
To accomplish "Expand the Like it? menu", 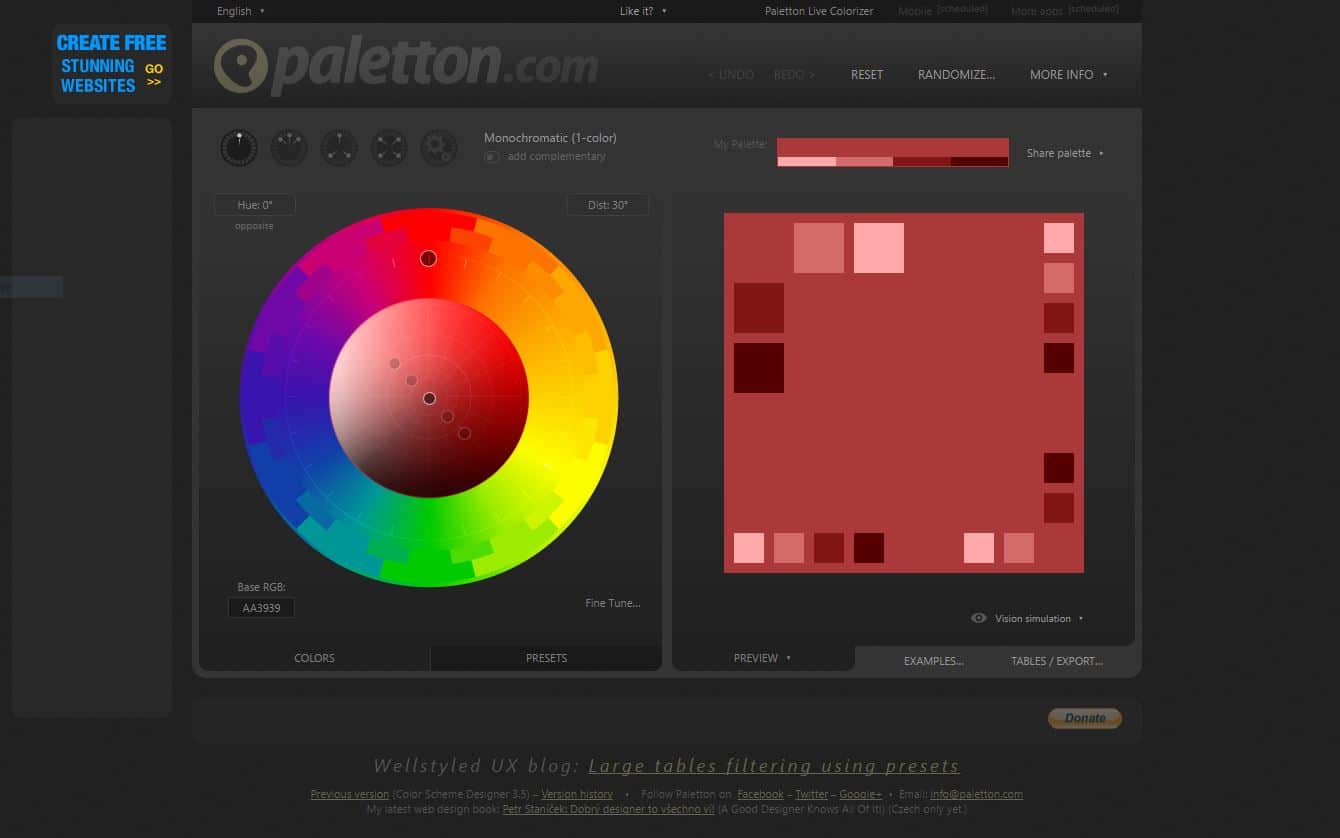I will (x=643, y=11).
